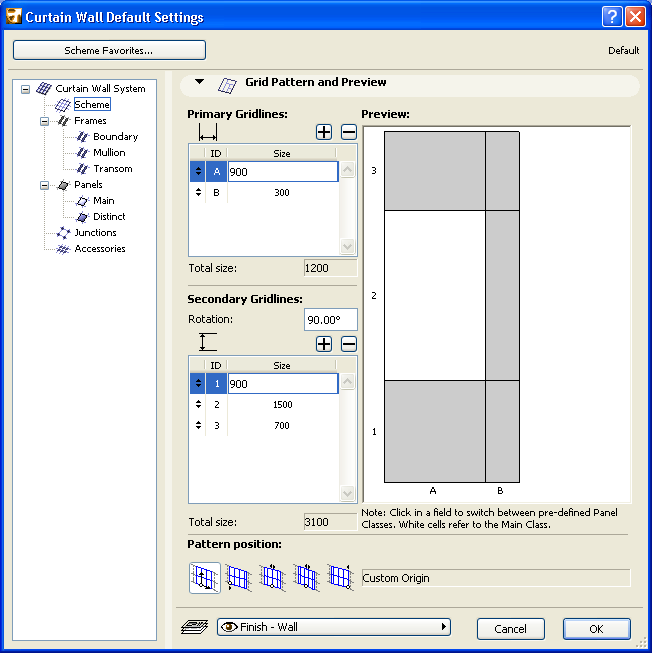This screenshot has width=652, height=653.
Task: Click the move handle of secondary row 2
Action: [x=198, y=404]
